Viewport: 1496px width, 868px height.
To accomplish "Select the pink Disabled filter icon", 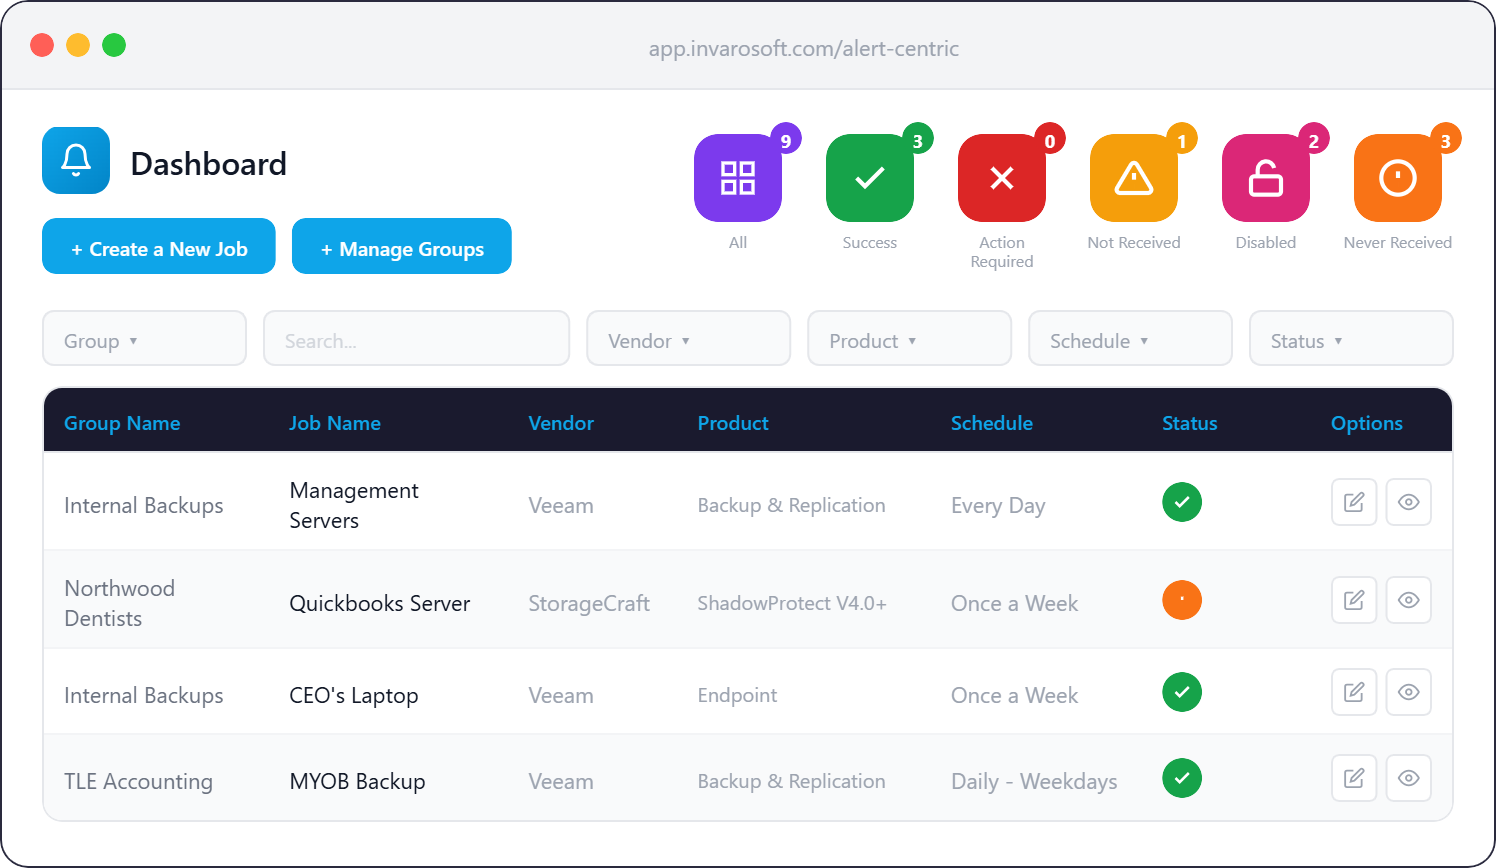I will (x=1266, y=178).
